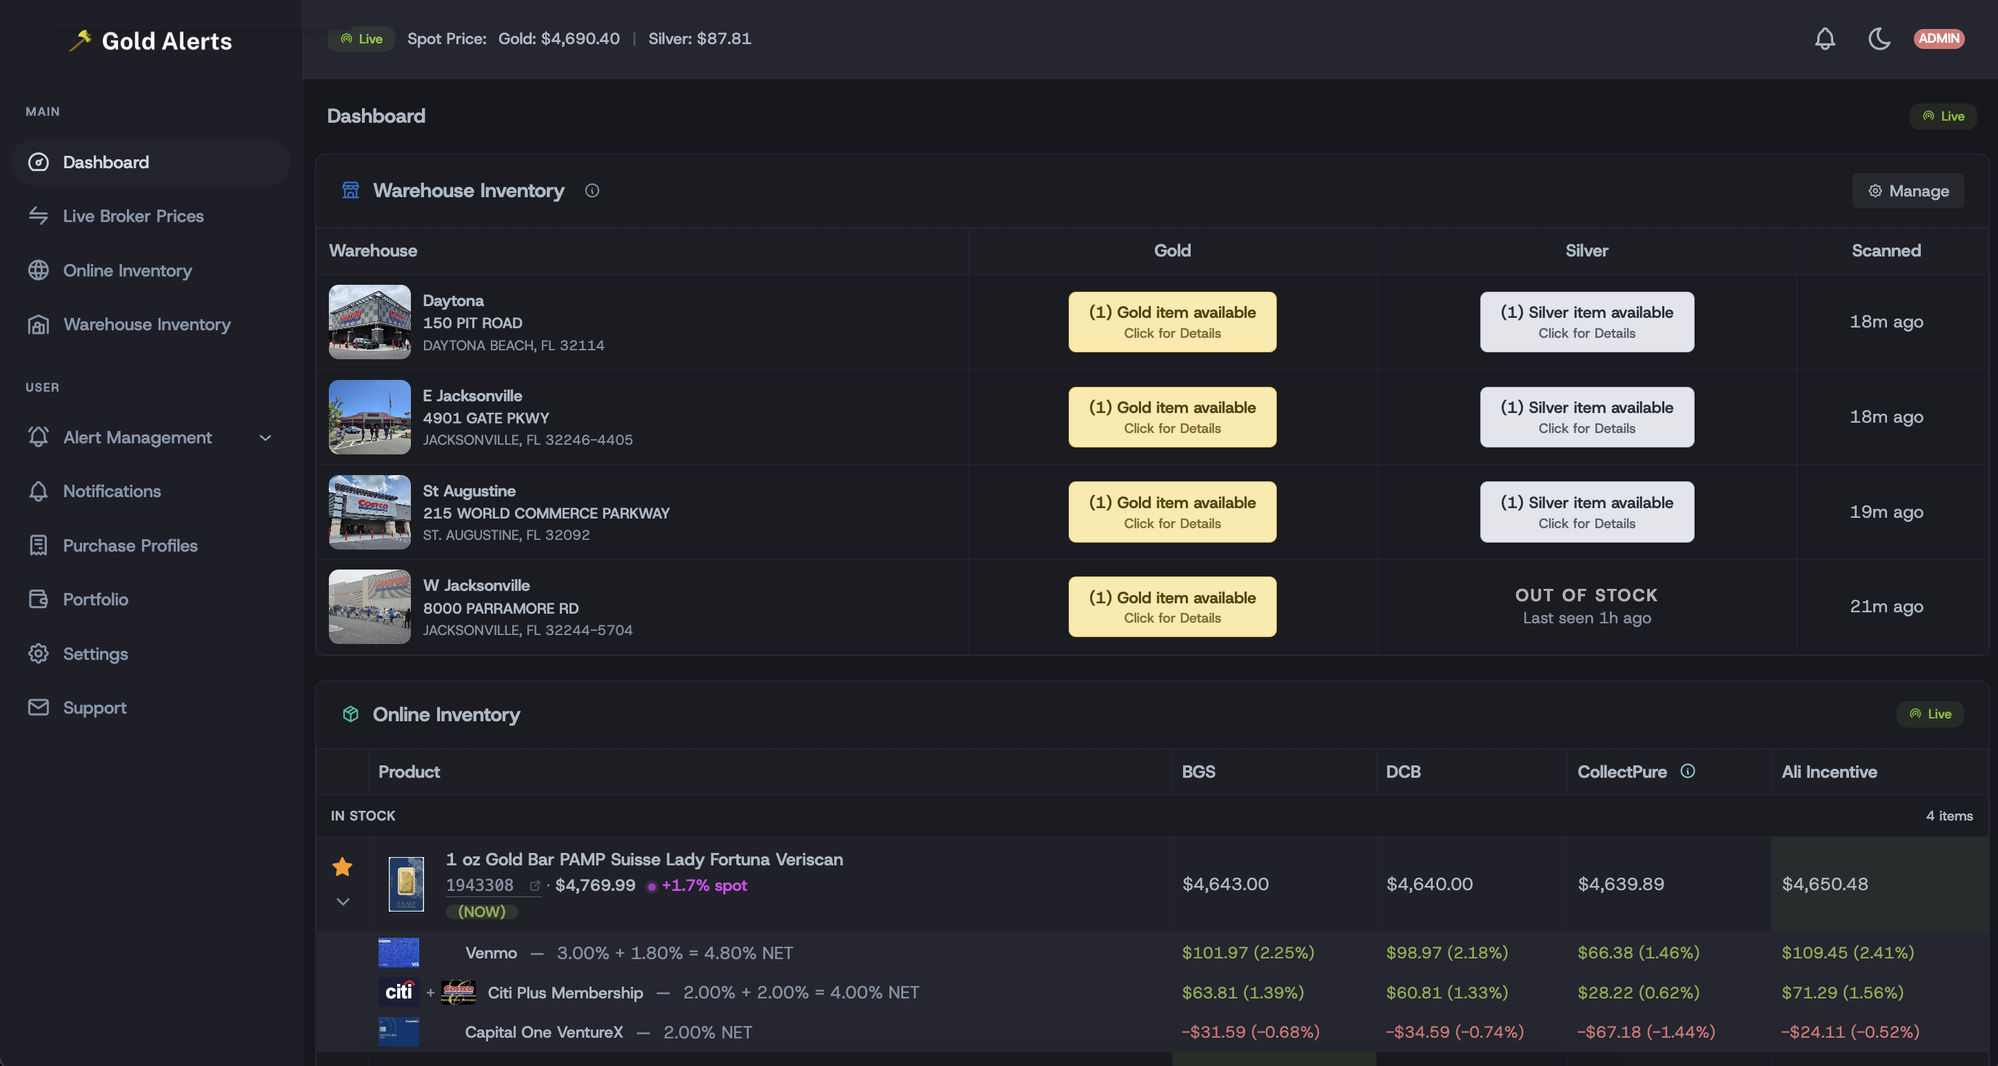Image resolution: width=1998 pixels, height=1066 pixels.
Task: Click the Notifications bell icon in sidebar
Action: pyautogui.click(x=39, y=491)
